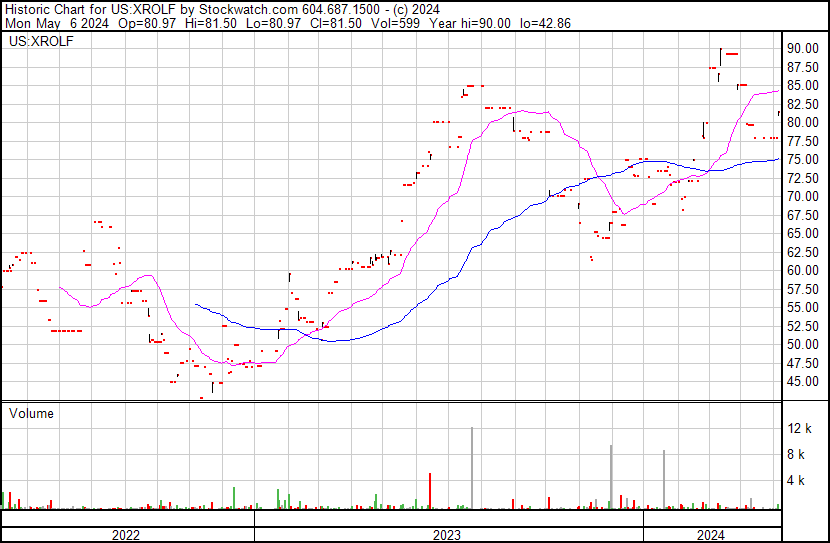Click the 90.00 price axis label
The height and width of the screenshot is (543, 830).
pos(803,49)
